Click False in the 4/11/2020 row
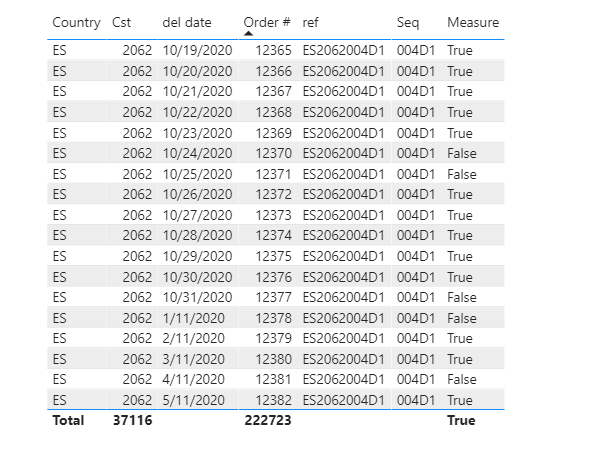 (462, 379)
